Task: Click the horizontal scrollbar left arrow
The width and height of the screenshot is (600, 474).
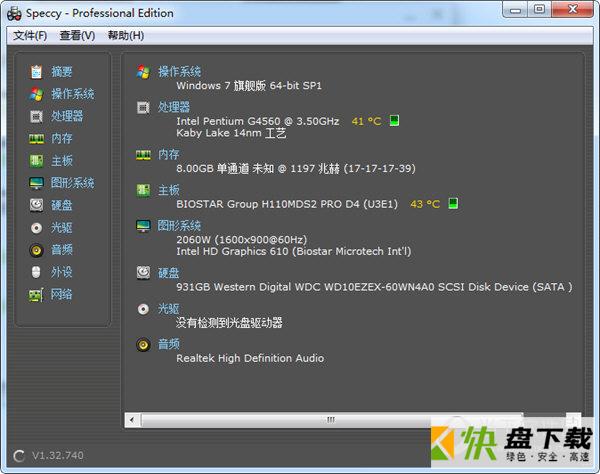Action: (x=132, y=420)
